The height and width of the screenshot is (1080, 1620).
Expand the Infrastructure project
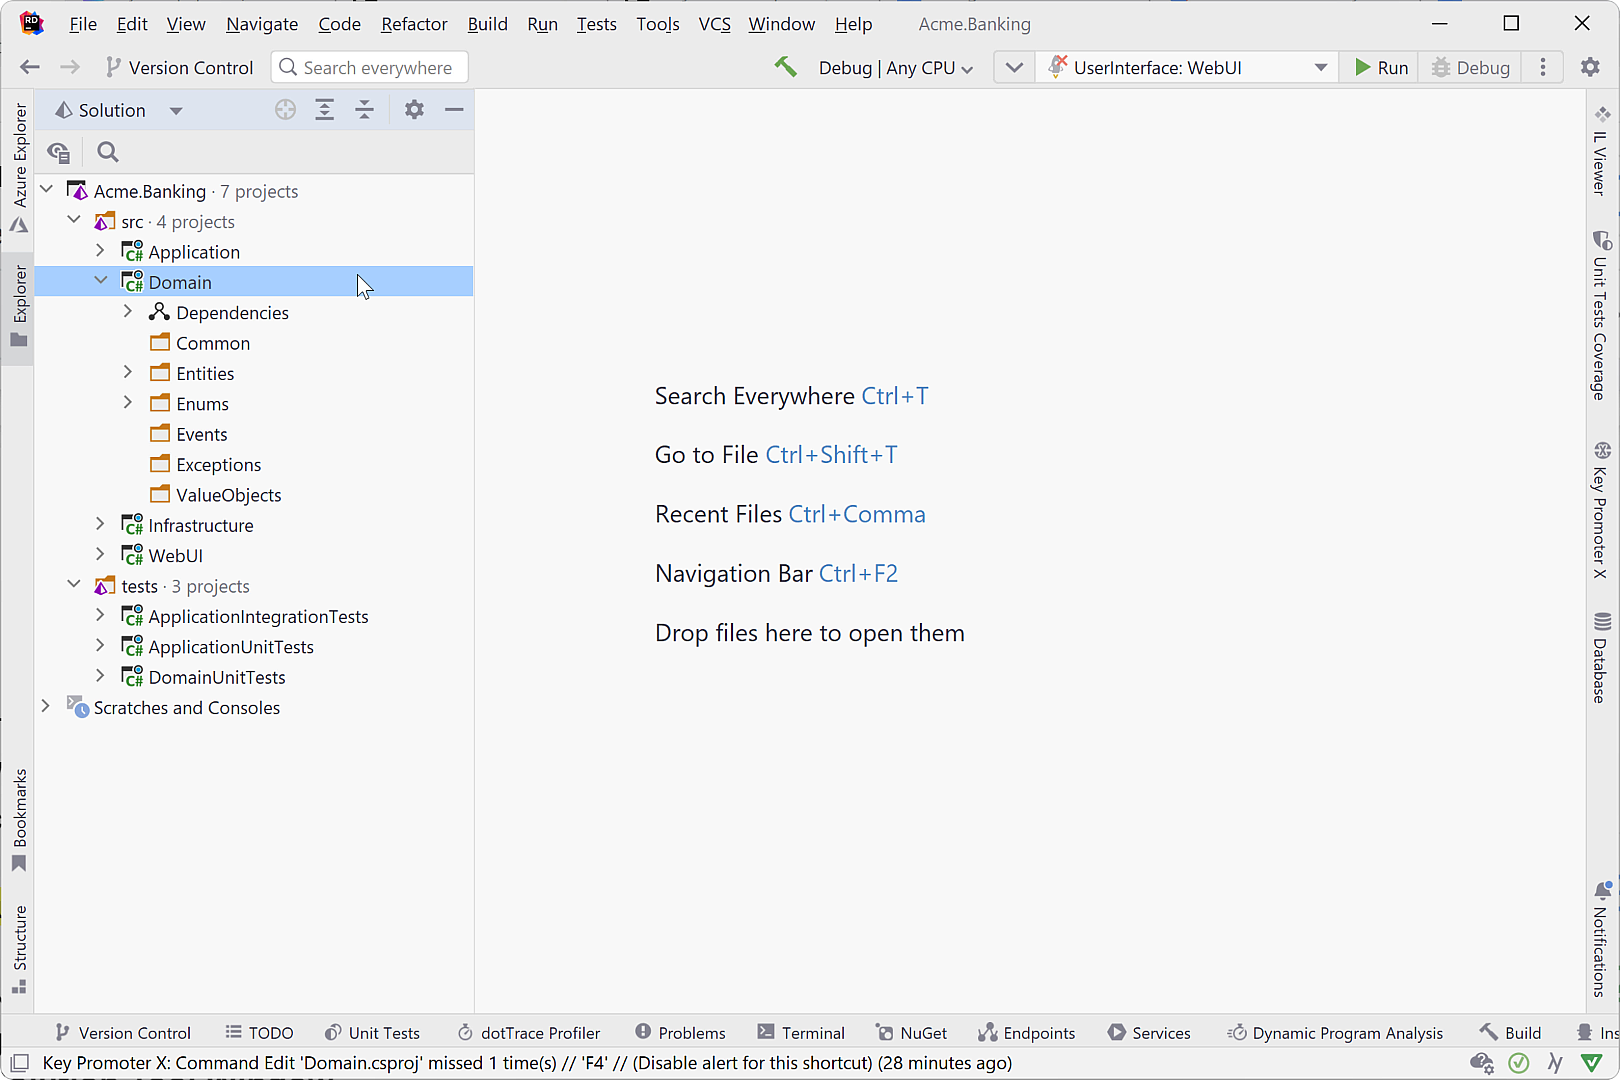click(x=100, y=524)
